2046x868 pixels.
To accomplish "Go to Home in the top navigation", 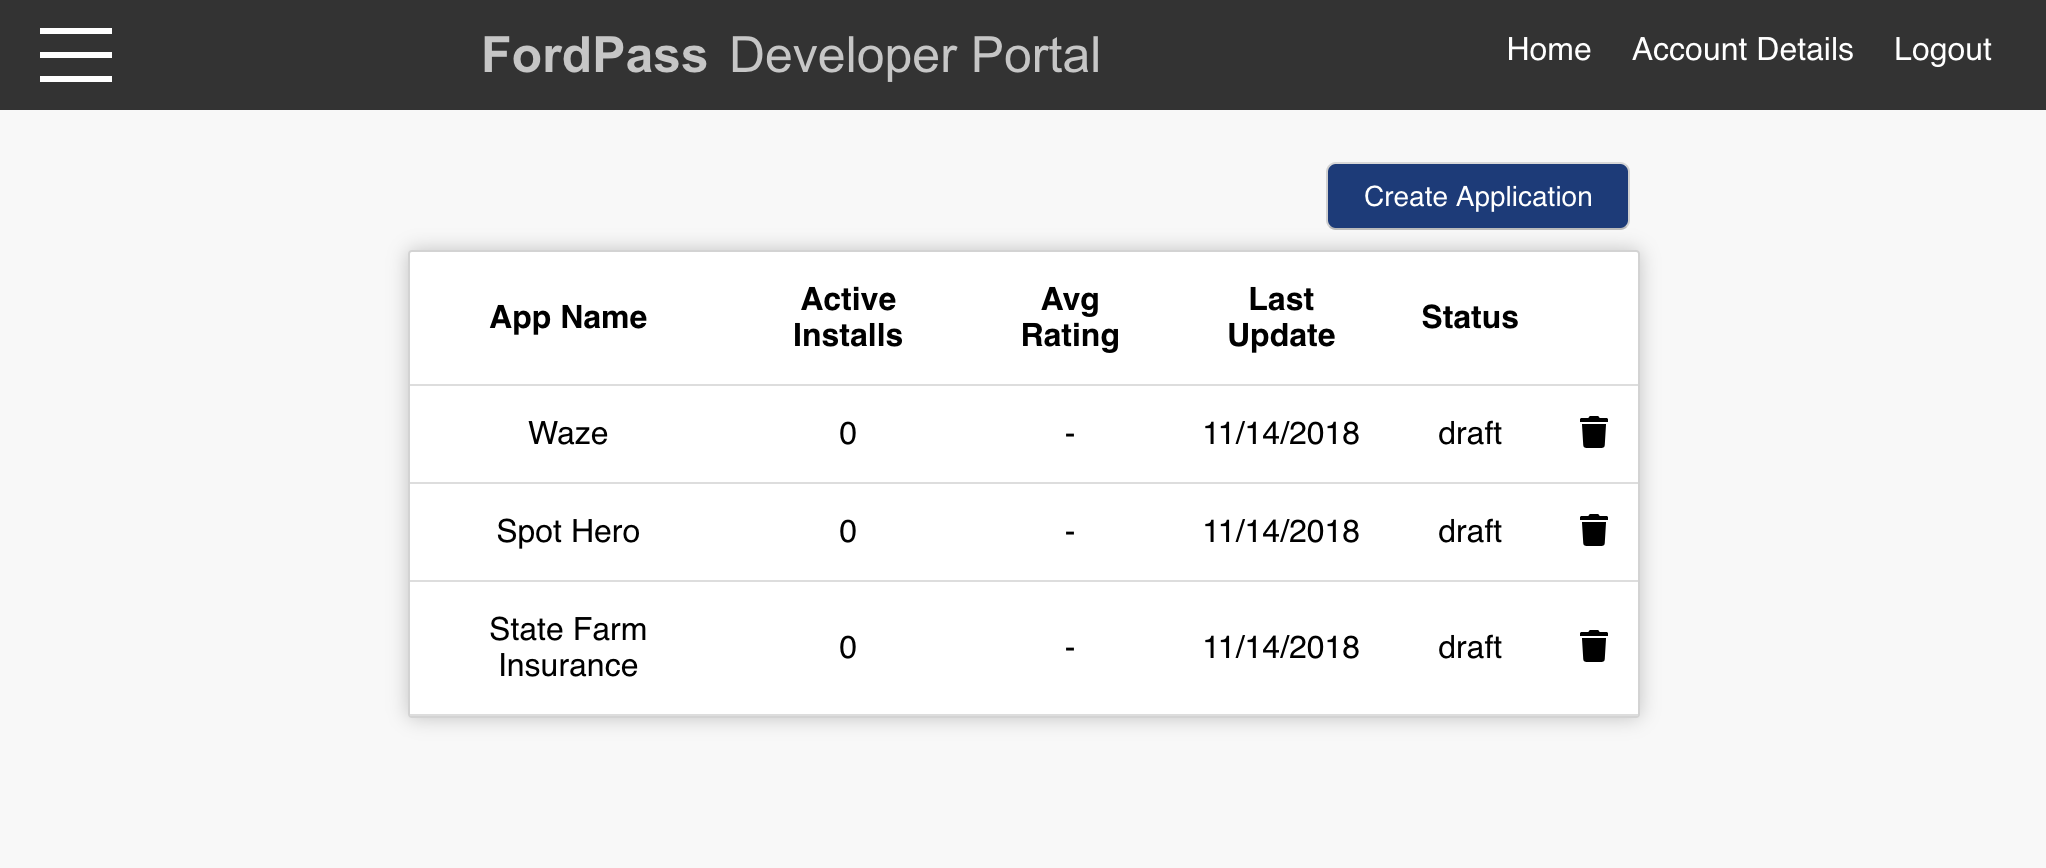I will click(1548, 49).
